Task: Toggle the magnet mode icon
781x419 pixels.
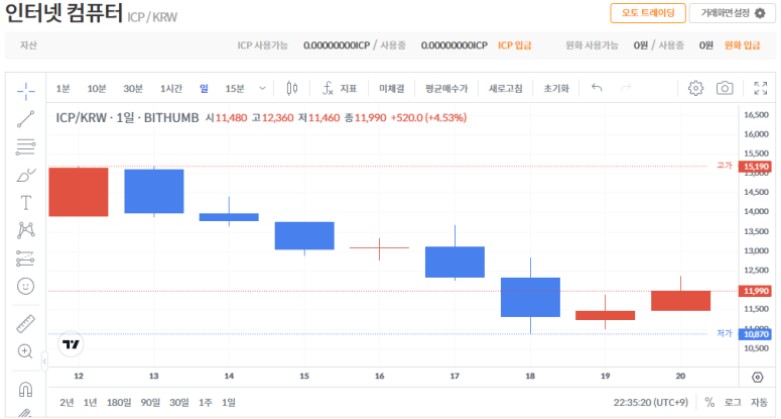Action: (25, 390)
